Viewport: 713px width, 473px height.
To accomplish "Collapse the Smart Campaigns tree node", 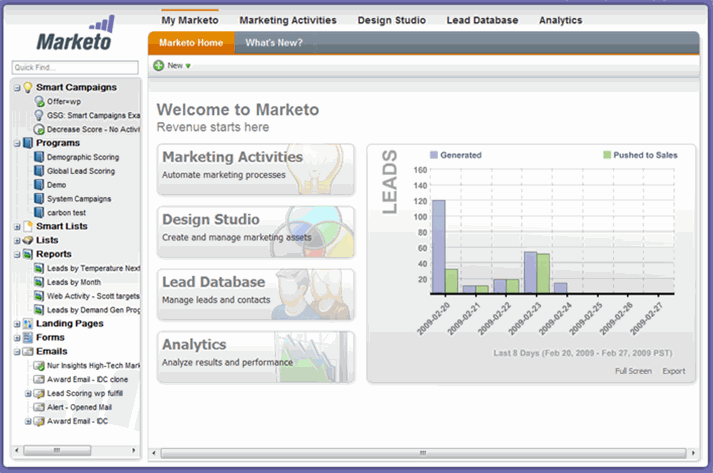I will click(x=17, y=88).
